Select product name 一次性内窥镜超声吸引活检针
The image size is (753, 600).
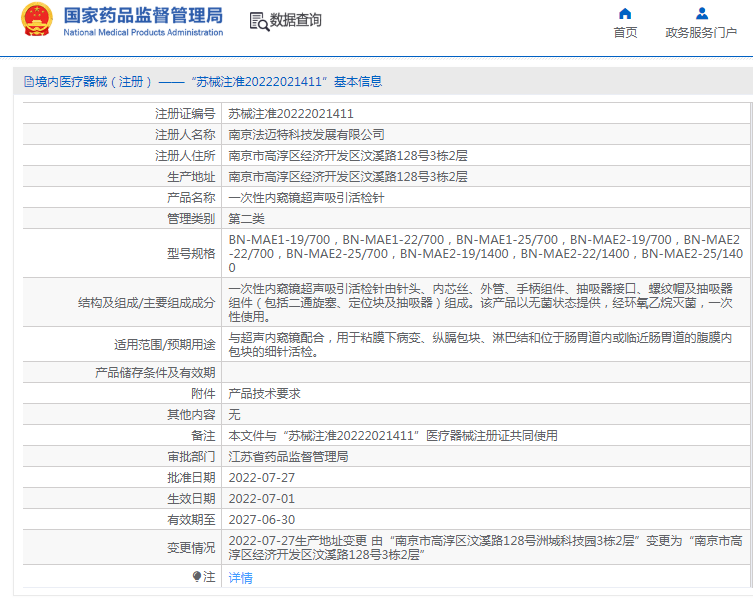(306, 197)
